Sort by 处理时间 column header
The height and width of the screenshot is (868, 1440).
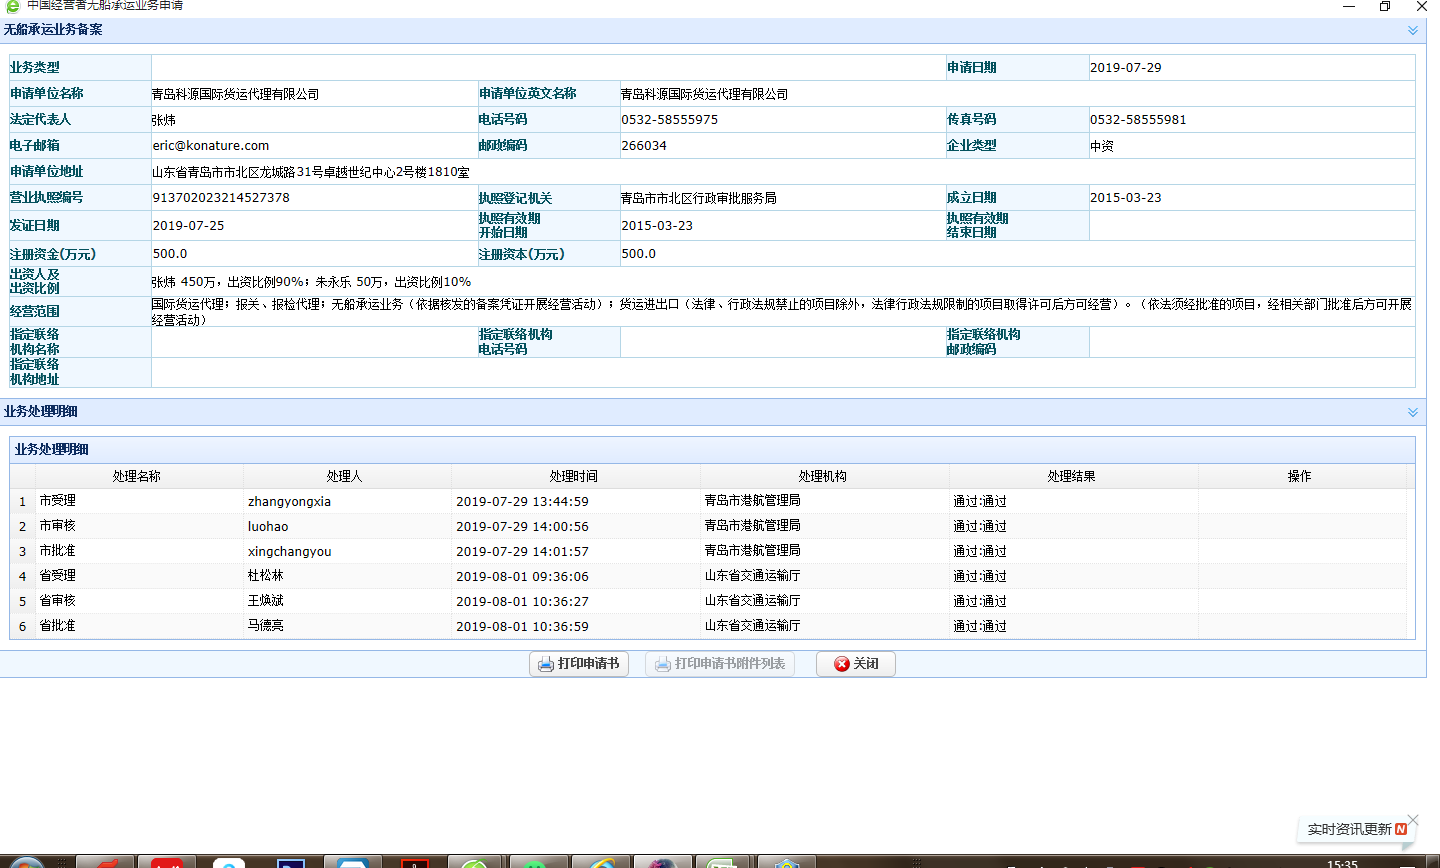point(574,476)
